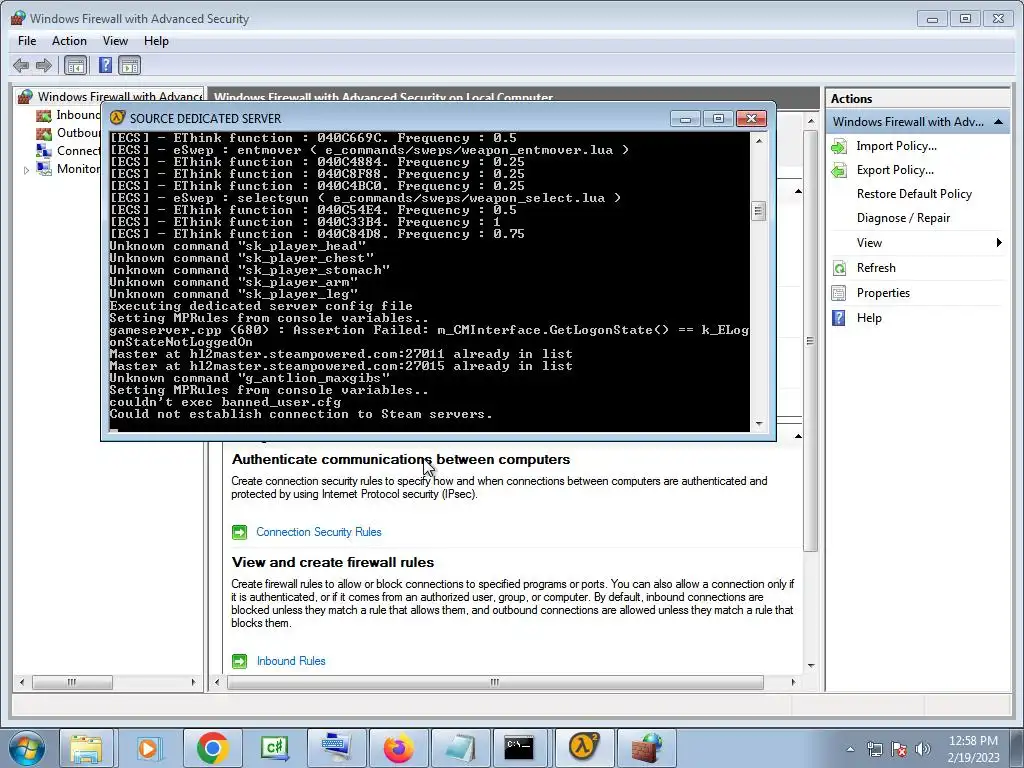Click the console vertical scrollbar thumb
Viewport: 1024px width, 768px height.
point(759,211)
